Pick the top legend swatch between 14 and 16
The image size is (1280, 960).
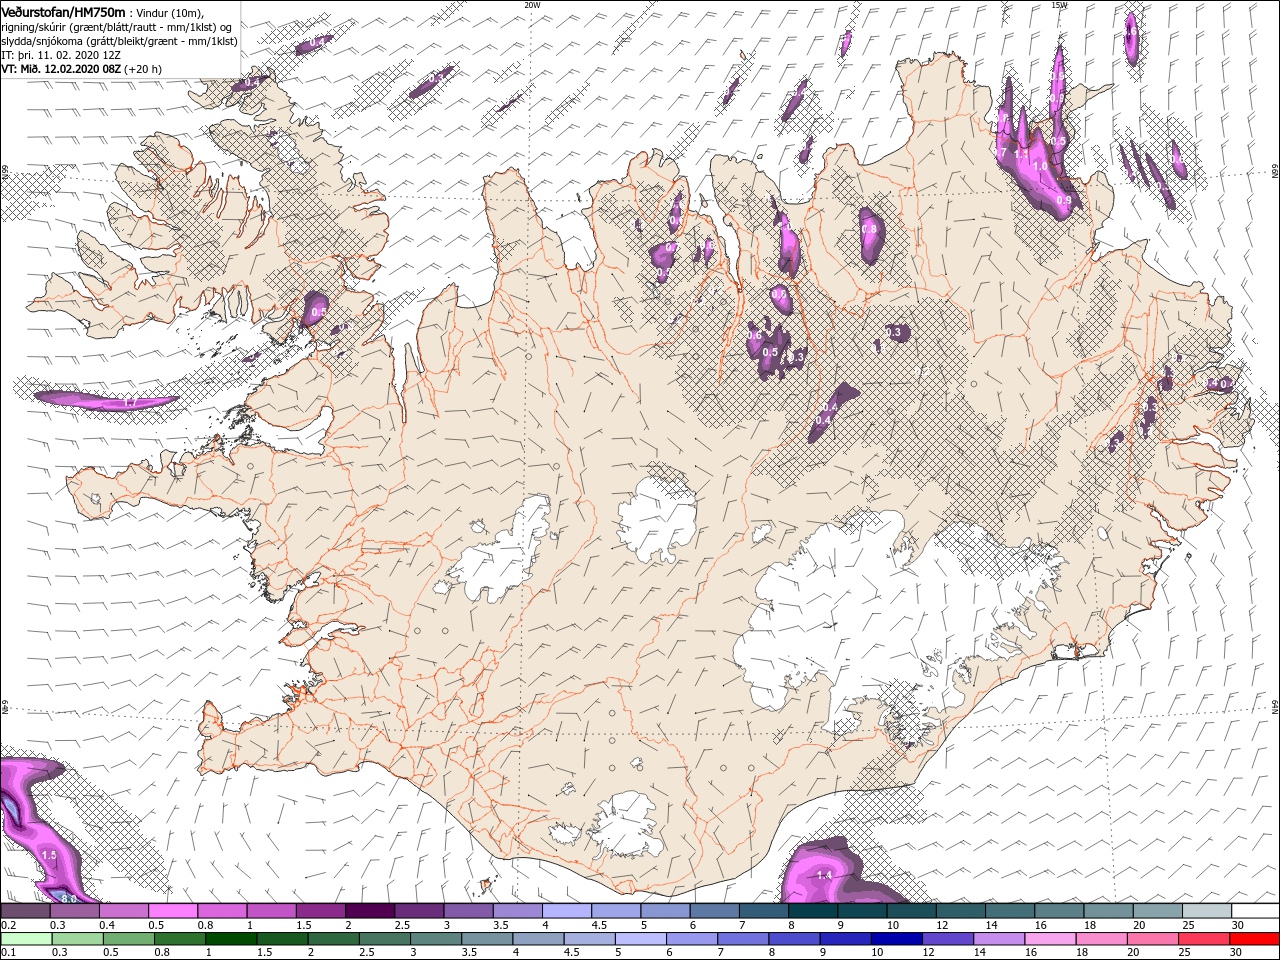[x=1009, y=911]
